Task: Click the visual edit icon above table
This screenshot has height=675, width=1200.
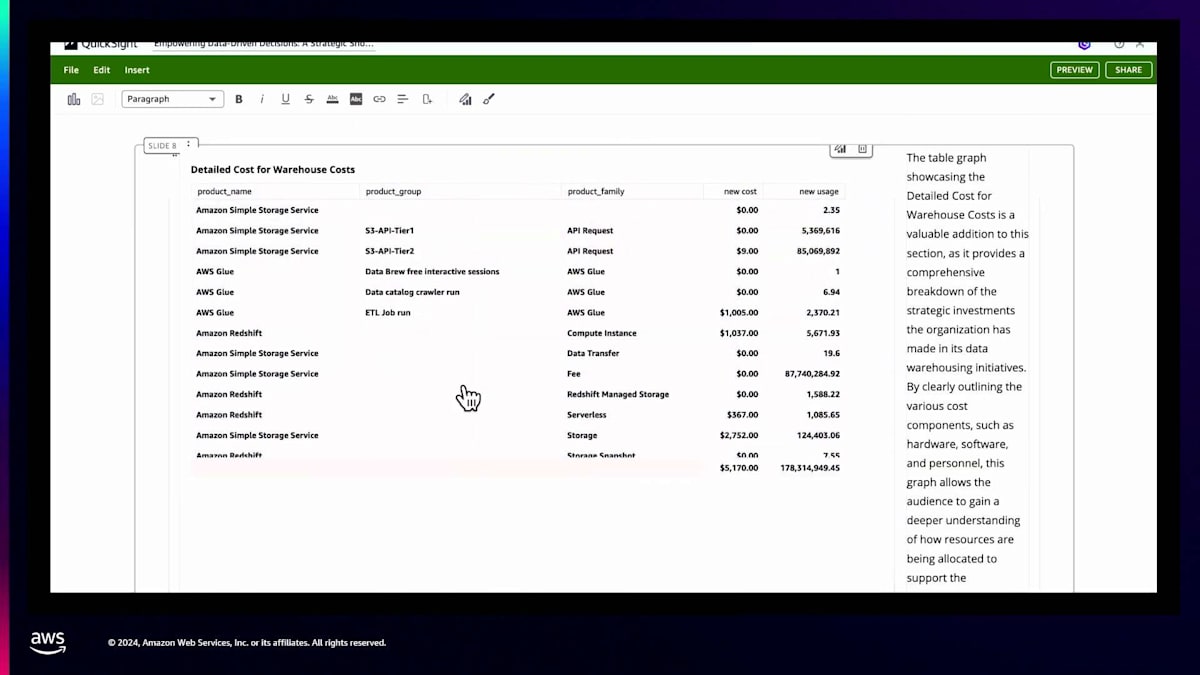Action: pos(840,149)
